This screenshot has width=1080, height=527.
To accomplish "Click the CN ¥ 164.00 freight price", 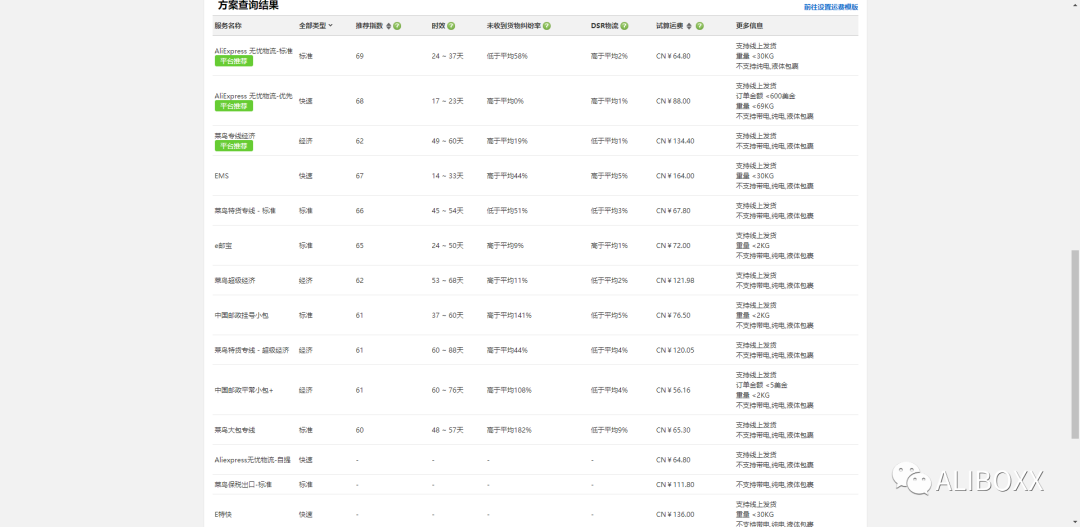I will [675, 176].
